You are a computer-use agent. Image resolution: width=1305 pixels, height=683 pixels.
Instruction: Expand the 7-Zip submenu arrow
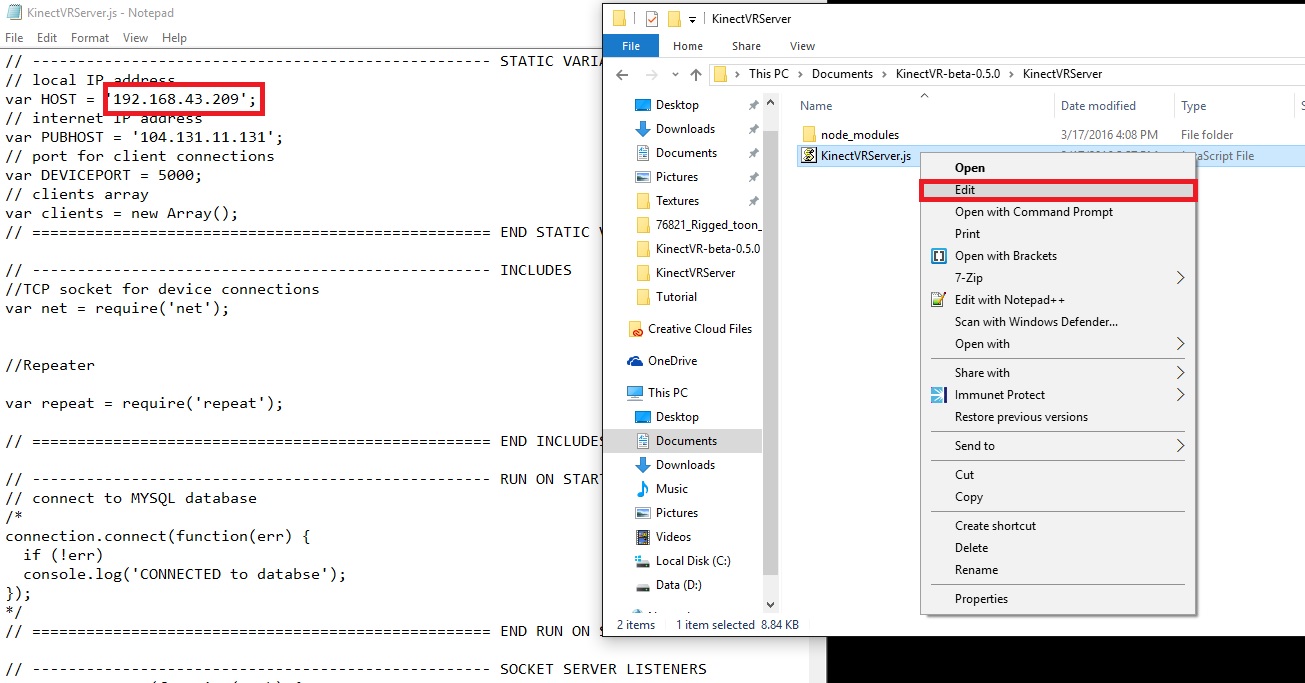coord(1180,278)
